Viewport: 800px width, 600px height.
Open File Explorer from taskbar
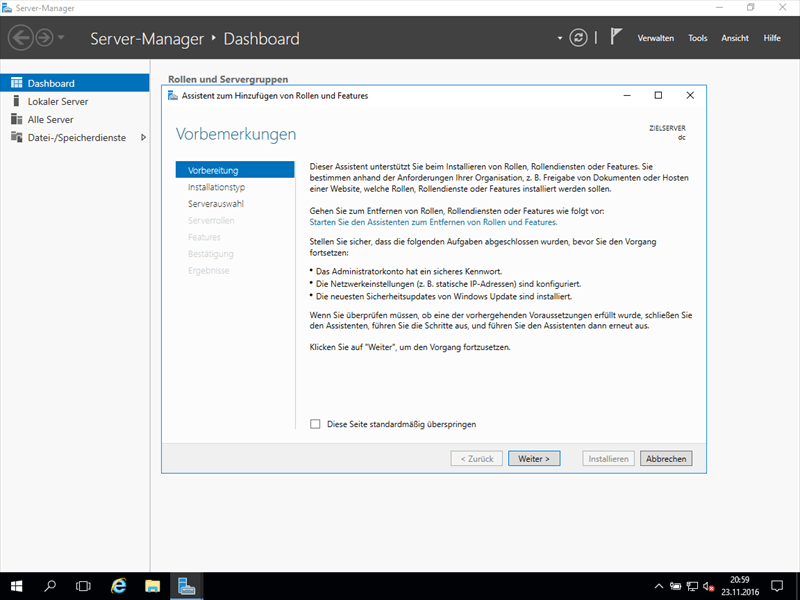pyautogui.click(x=152, y=586)
